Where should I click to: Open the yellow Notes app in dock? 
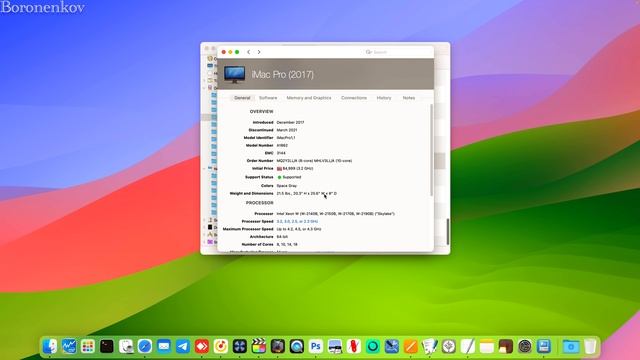[x=487, y=347]
